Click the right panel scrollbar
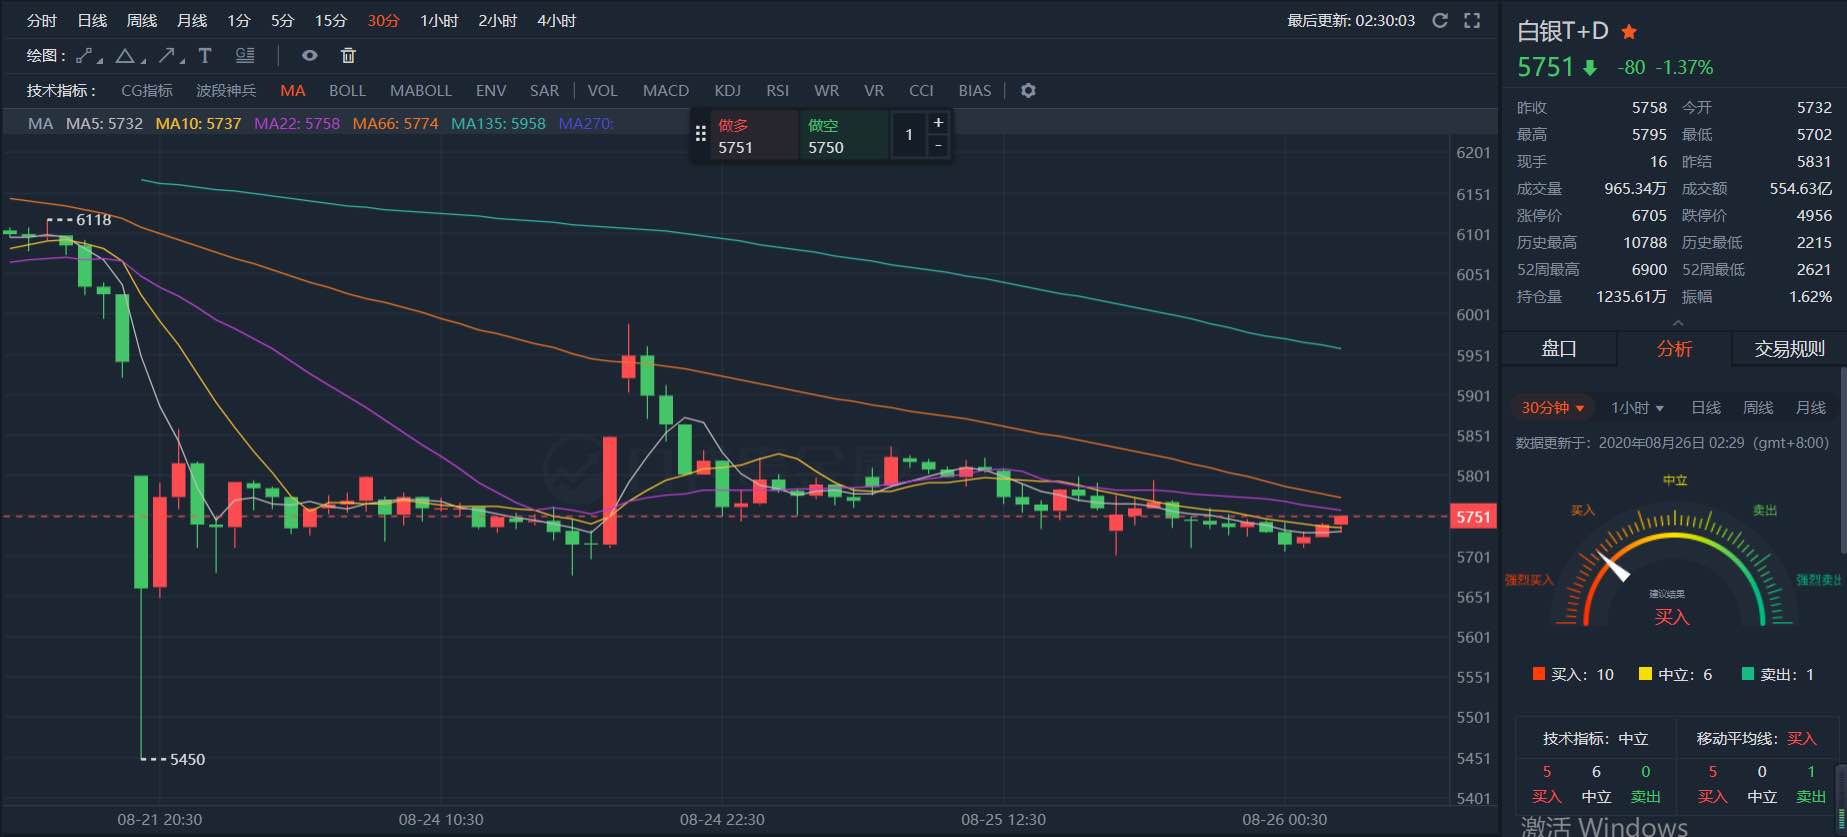Viewport: 1847px width, 837px height. click(x=1843, y=458)
